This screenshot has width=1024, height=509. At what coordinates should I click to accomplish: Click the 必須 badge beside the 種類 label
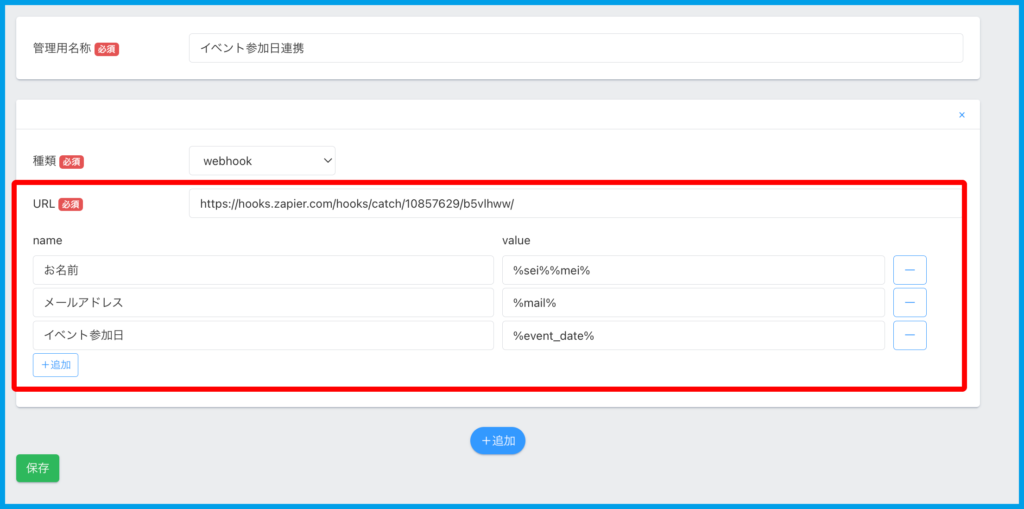(x=71, y=161)
